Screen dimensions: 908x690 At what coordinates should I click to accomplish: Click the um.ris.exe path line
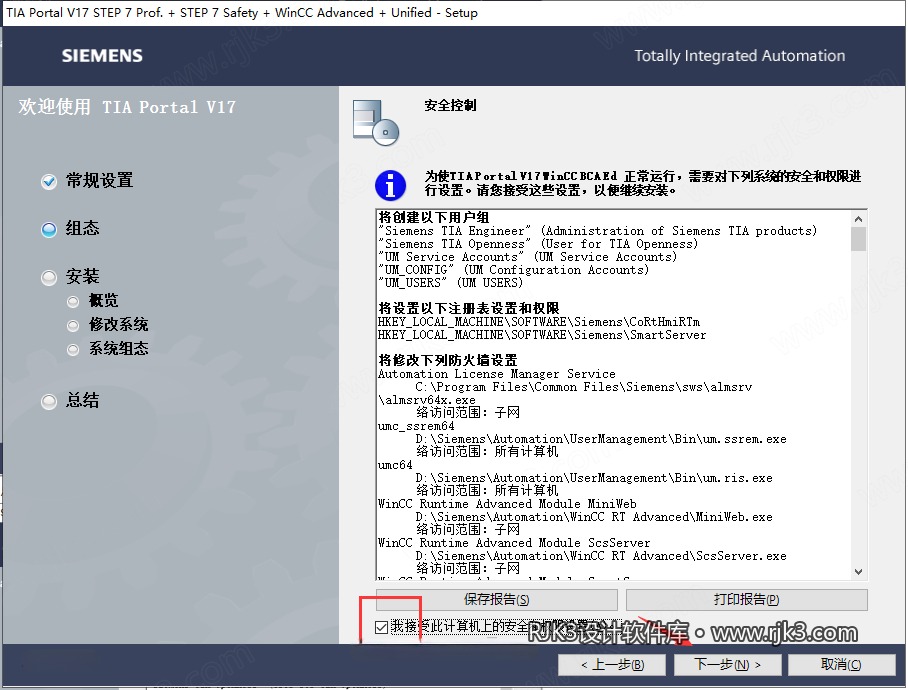tap(594, 478)
